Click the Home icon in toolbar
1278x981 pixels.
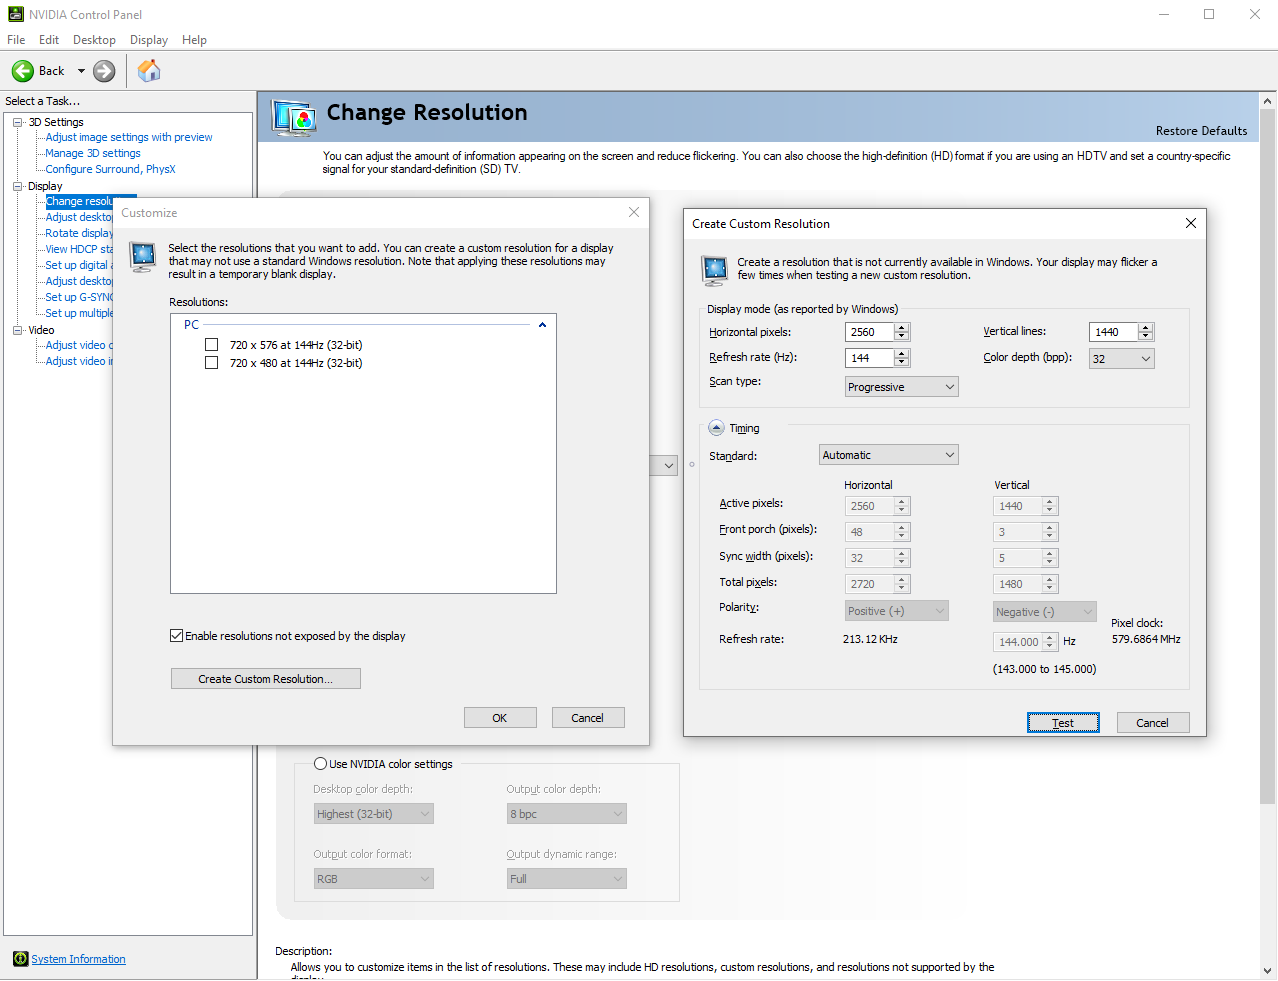(149, 71)
